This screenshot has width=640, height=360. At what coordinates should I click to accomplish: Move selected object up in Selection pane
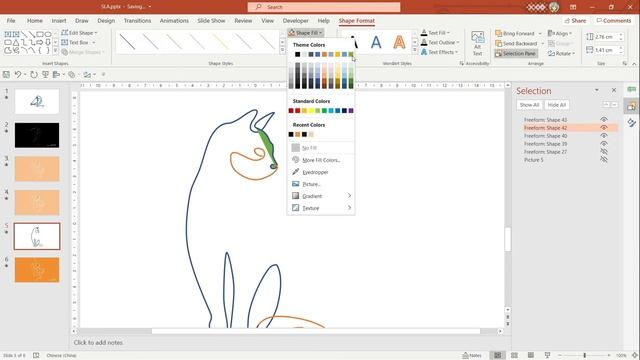click(607, 104)
